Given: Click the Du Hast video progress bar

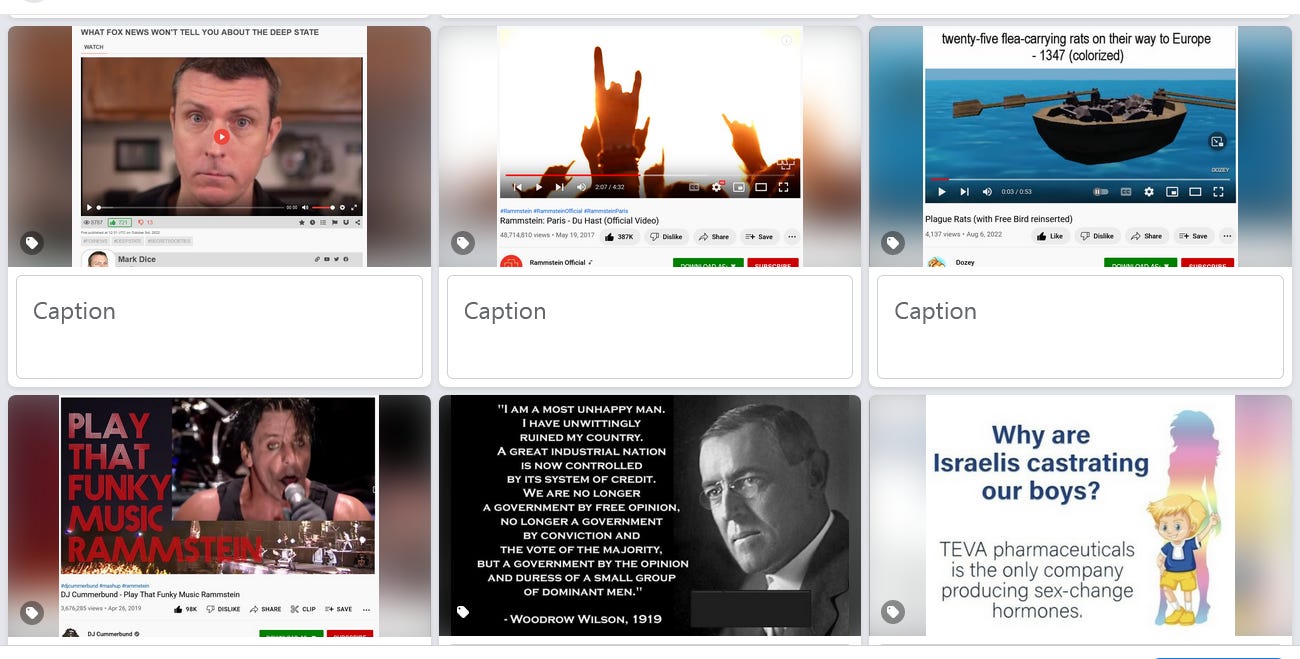Looking at the screenshot, I should pyautogui.click(x=650, y=175).
